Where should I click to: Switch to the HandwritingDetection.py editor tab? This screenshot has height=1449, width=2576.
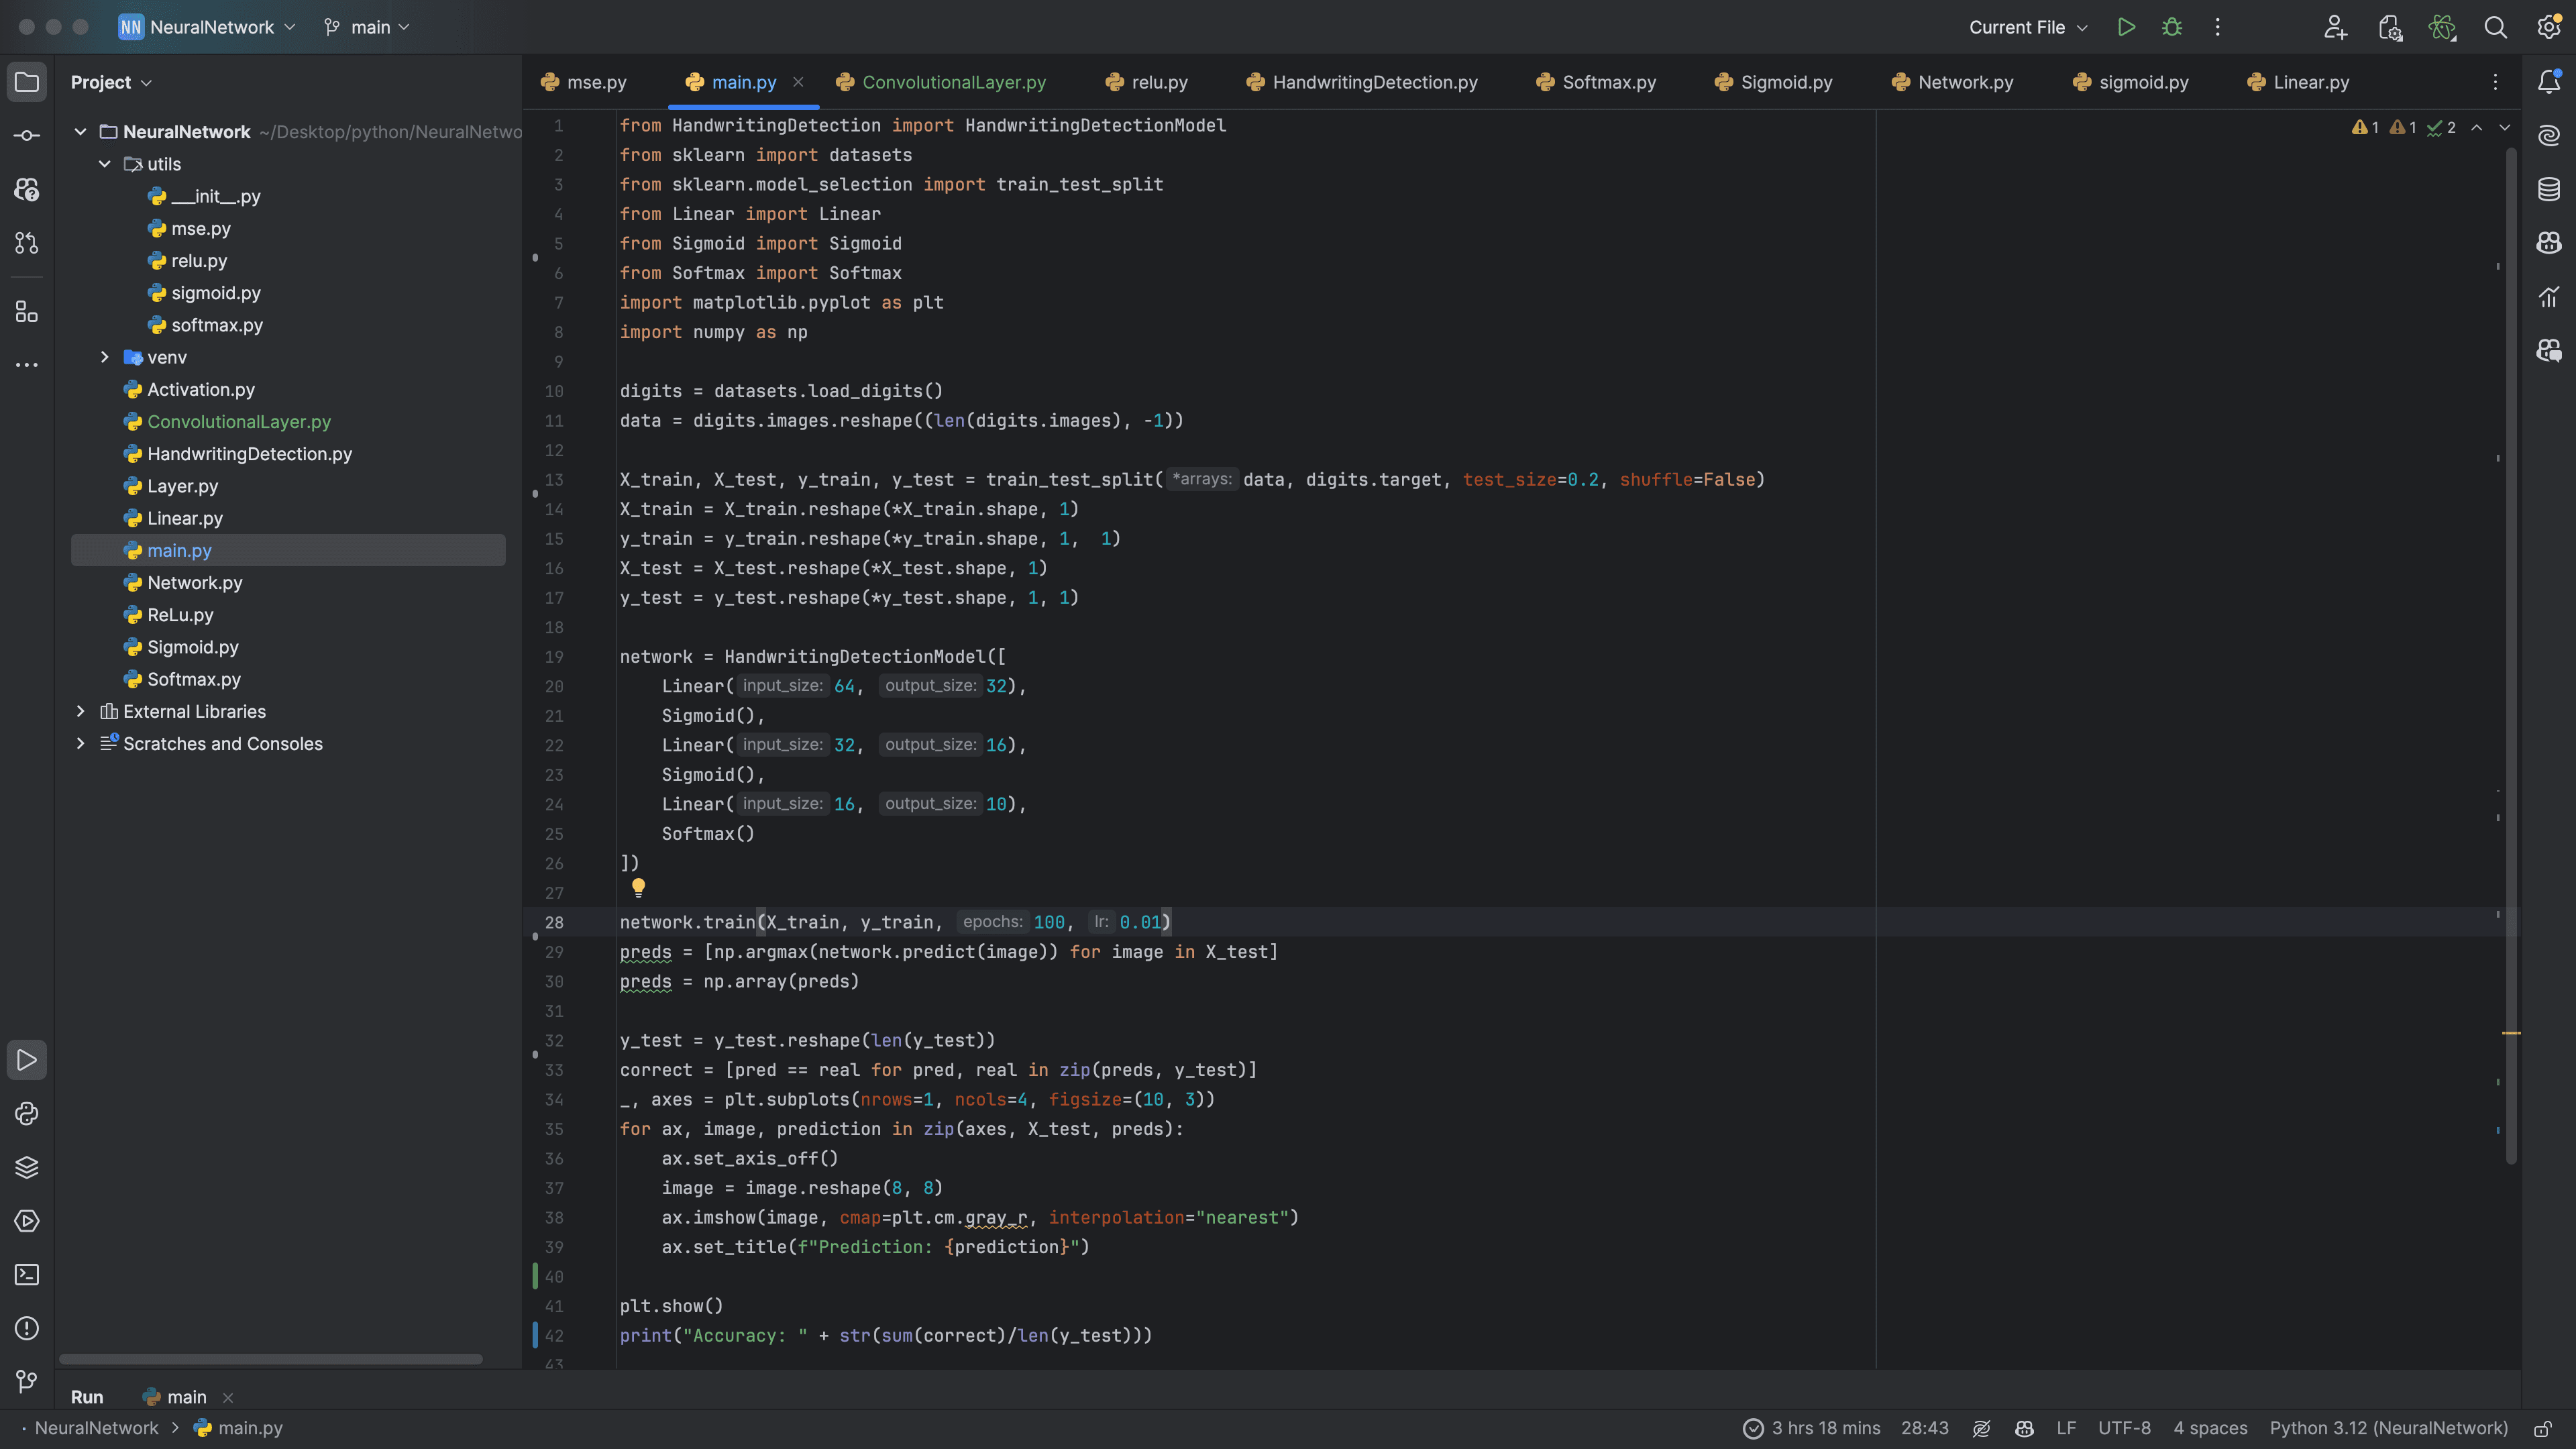coord(1362,82)
